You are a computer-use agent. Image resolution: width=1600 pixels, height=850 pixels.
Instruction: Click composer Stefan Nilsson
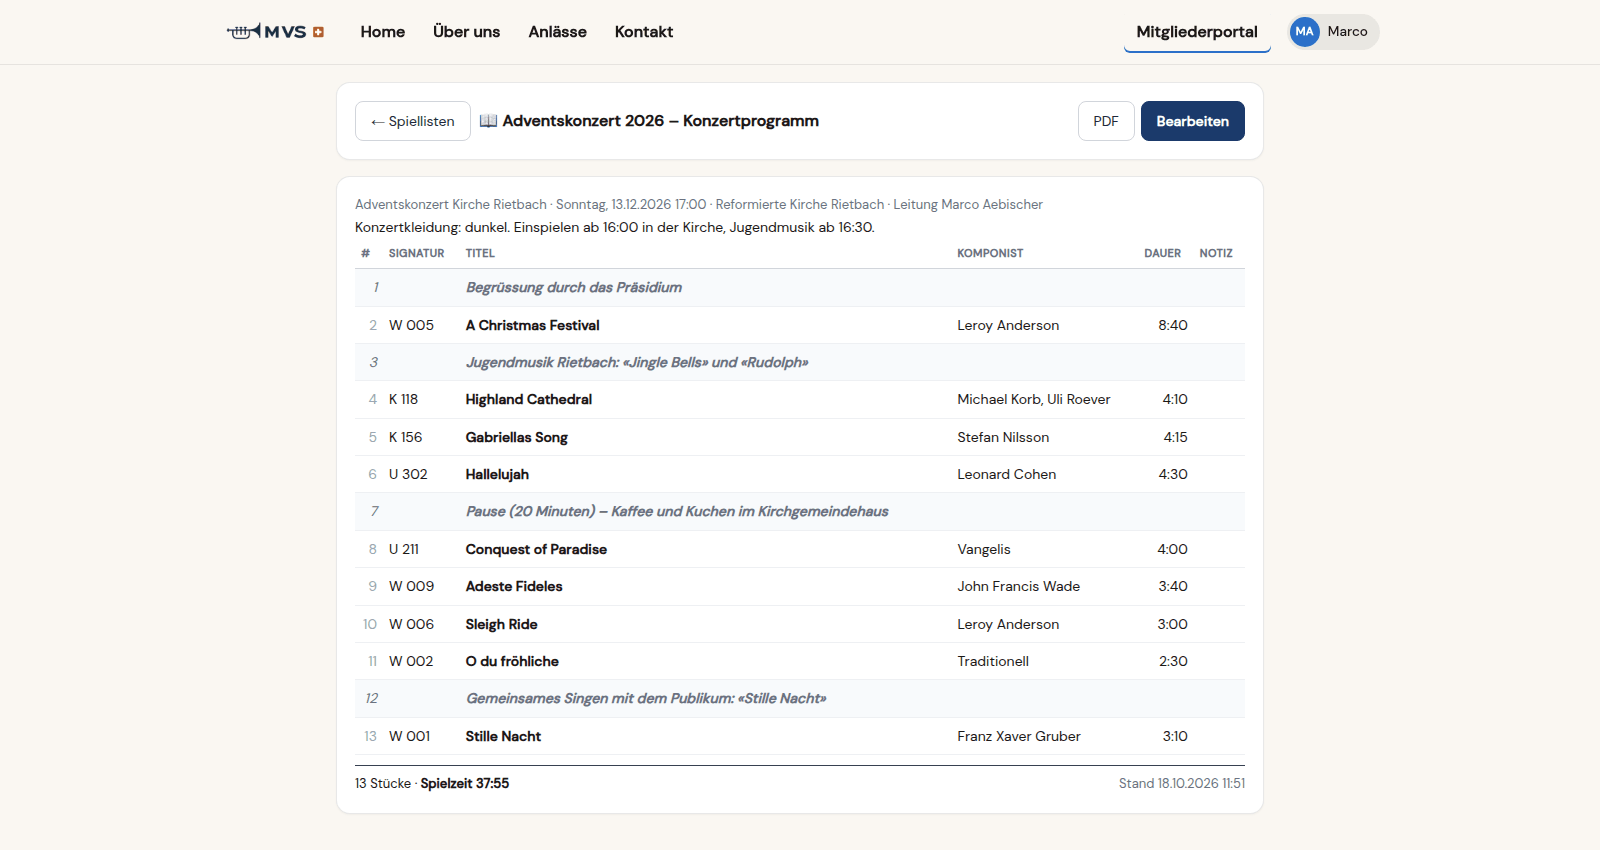click(x=1003, y=437)
